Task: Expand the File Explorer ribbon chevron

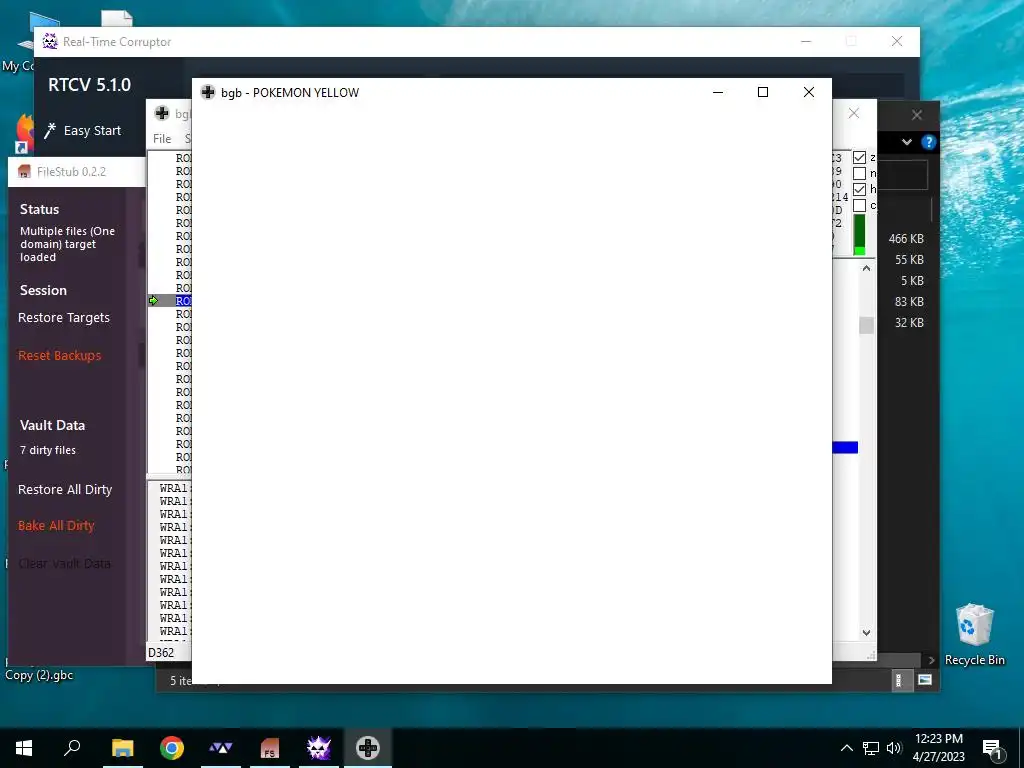Action: point(906,142)
